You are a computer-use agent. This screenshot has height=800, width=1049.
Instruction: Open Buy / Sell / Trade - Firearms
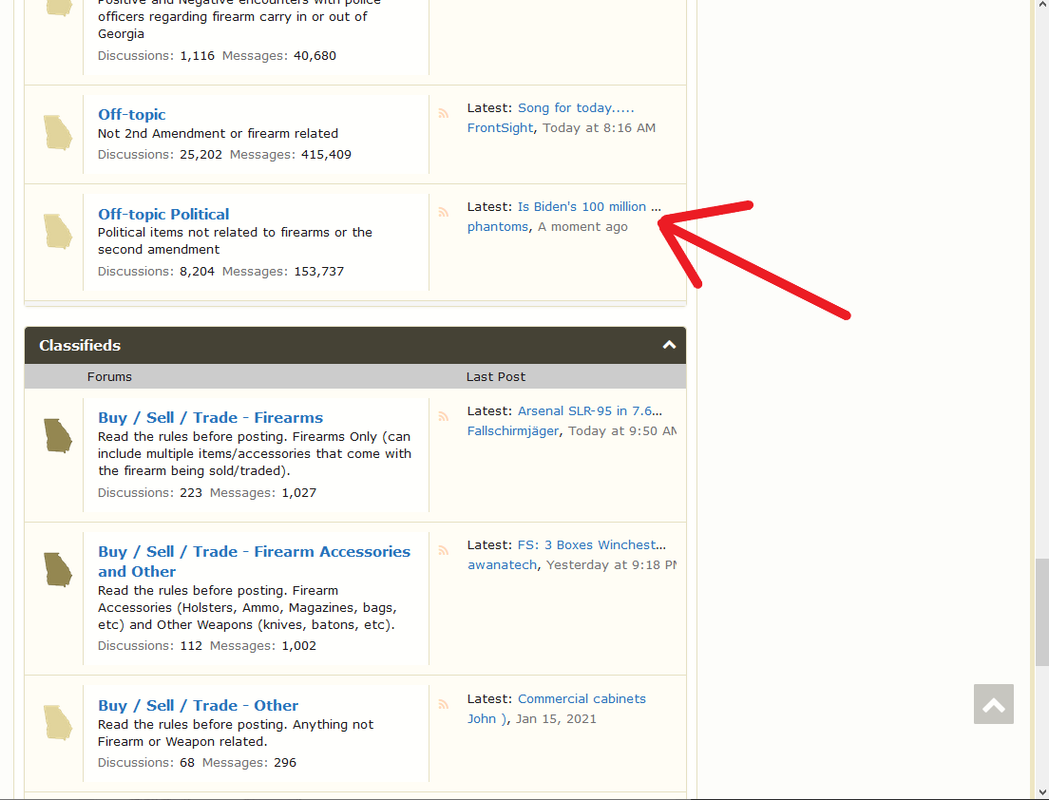point(210,417)
